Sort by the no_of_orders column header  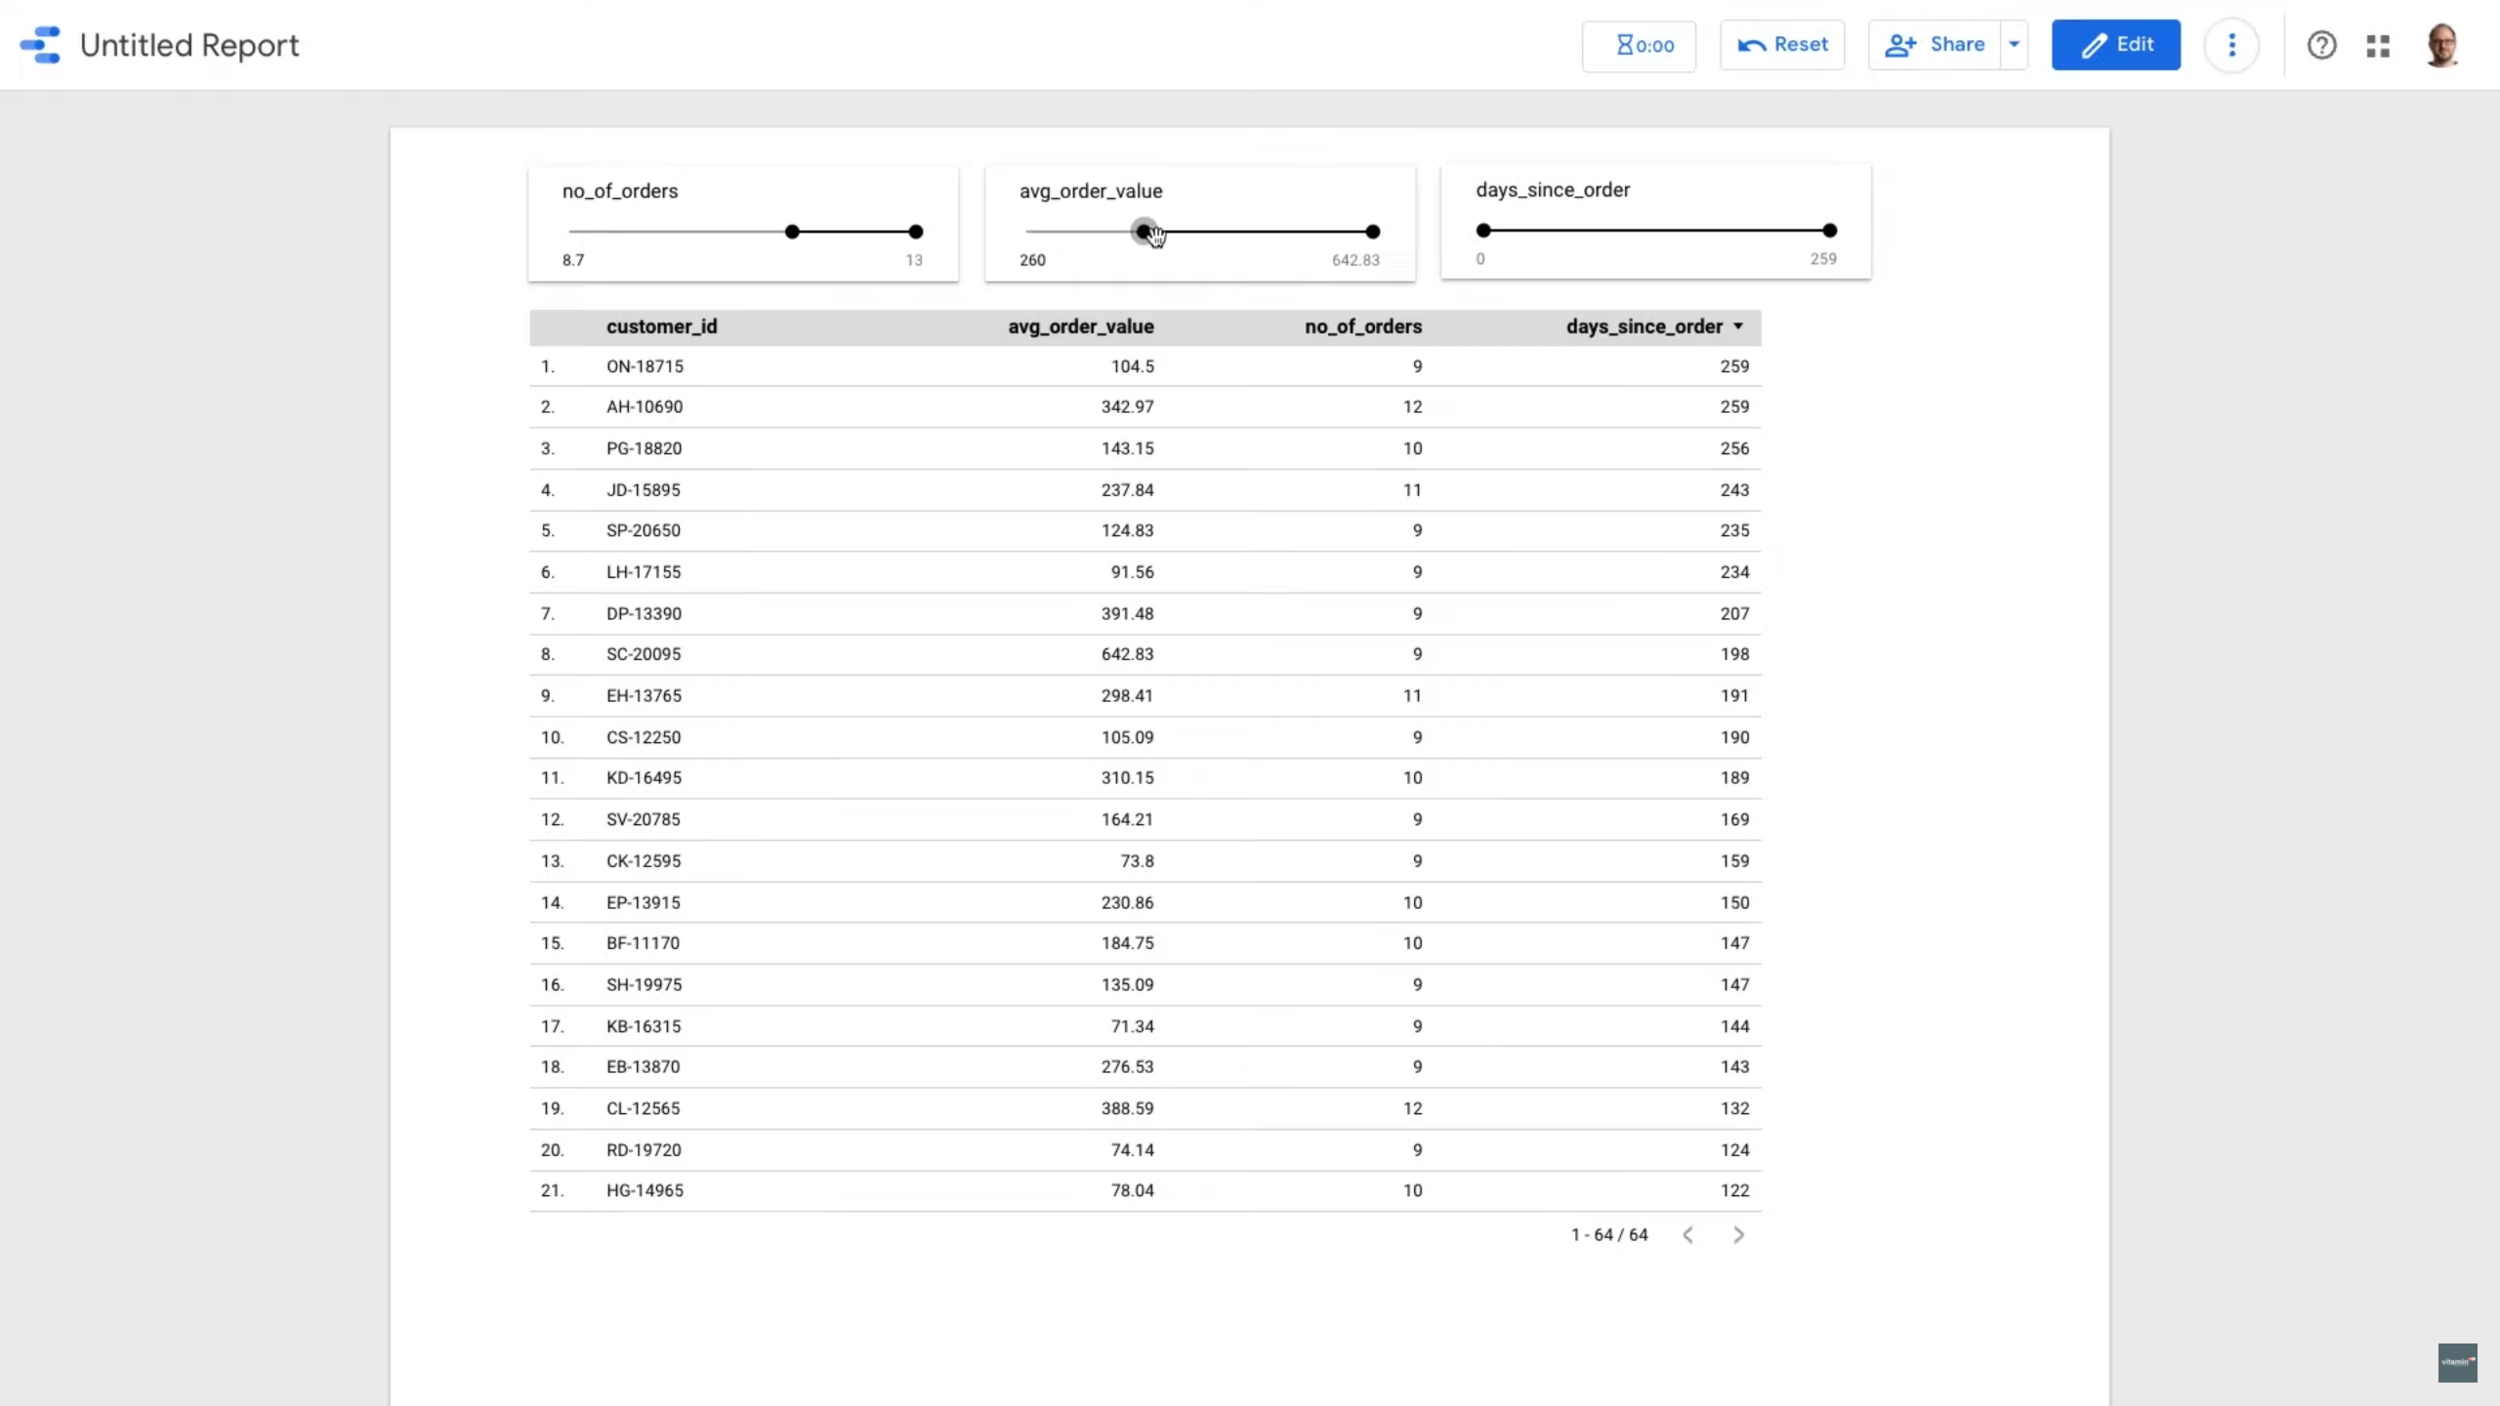coord(1362,327)
